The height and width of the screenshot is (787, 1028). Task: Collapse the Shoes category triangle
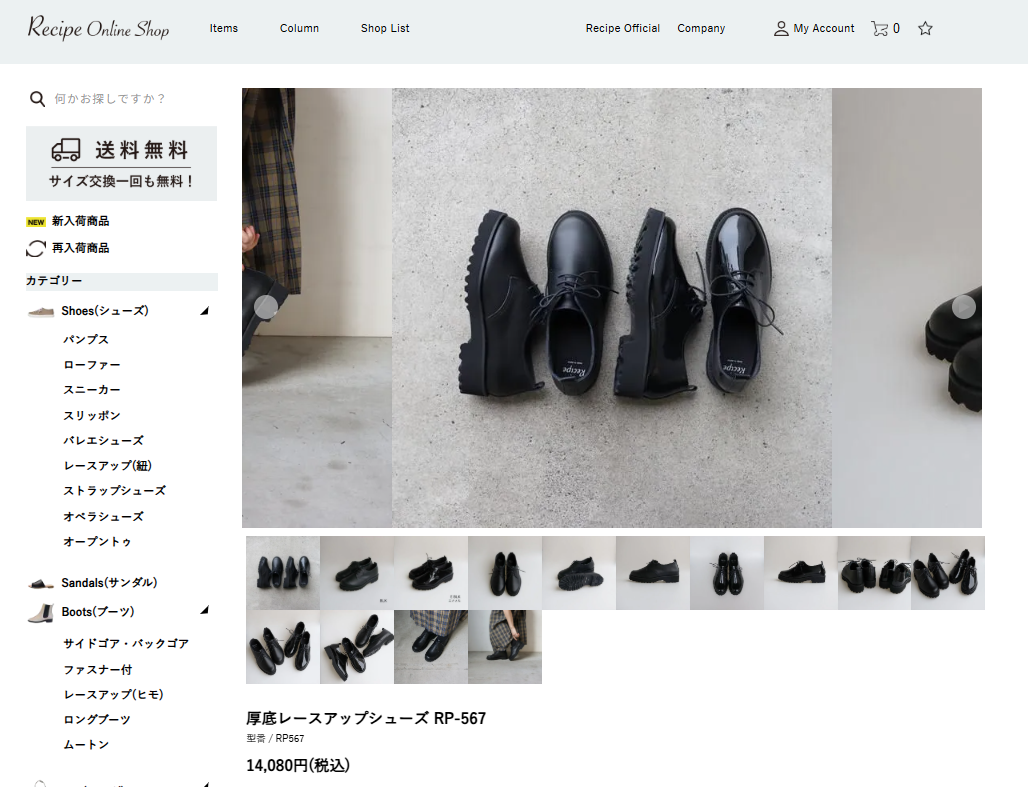pyautogui.click(x=205, y=311)
